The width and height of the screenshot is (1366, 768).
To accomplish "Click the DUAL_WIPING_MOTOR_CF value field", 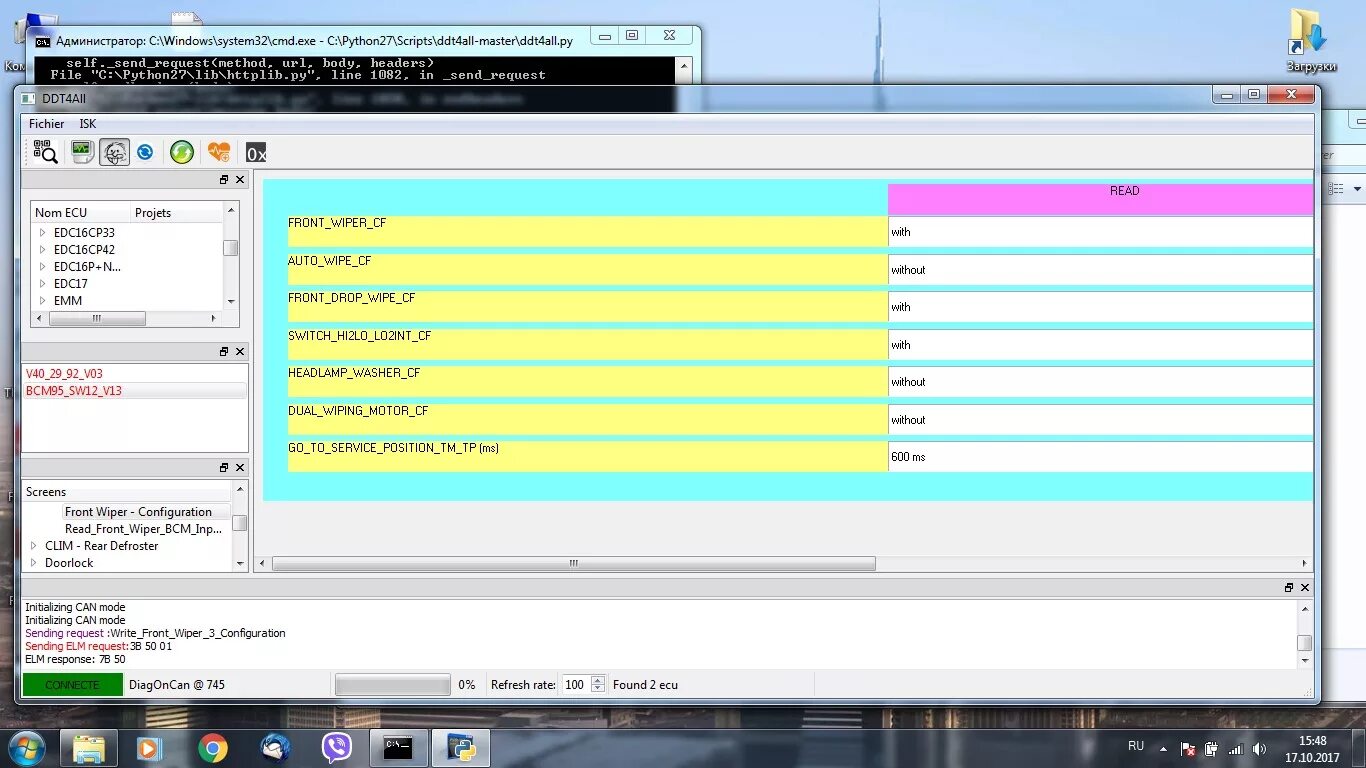I will tap(1100, 420).
